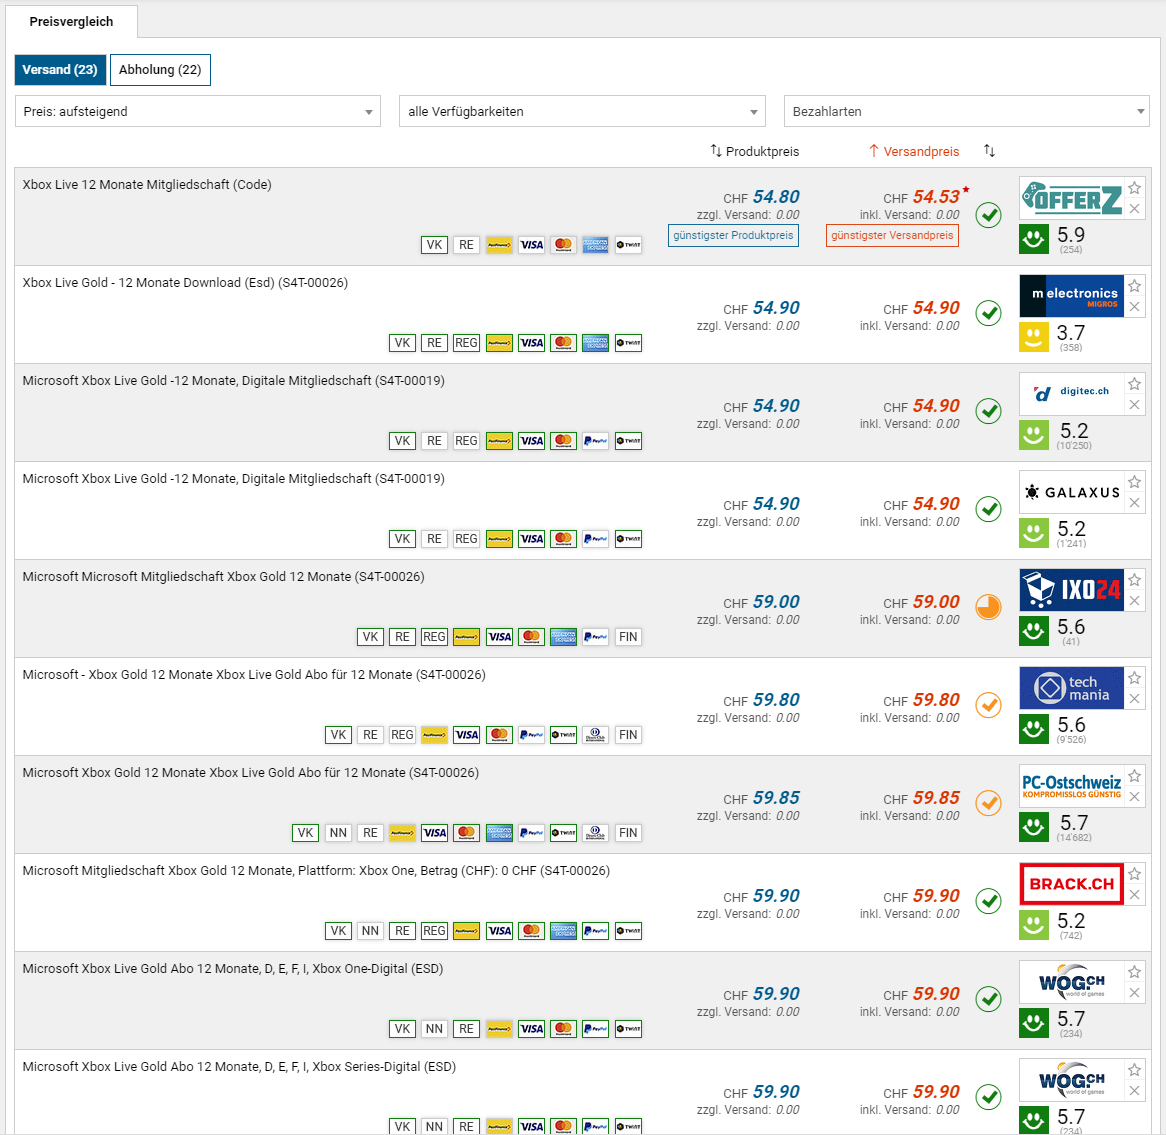Viewport: 1166px width, 1135px height.
Task: Click the PayPal icon in digitec.ch row
Action: pyautogui.click(x=596, y=441)
